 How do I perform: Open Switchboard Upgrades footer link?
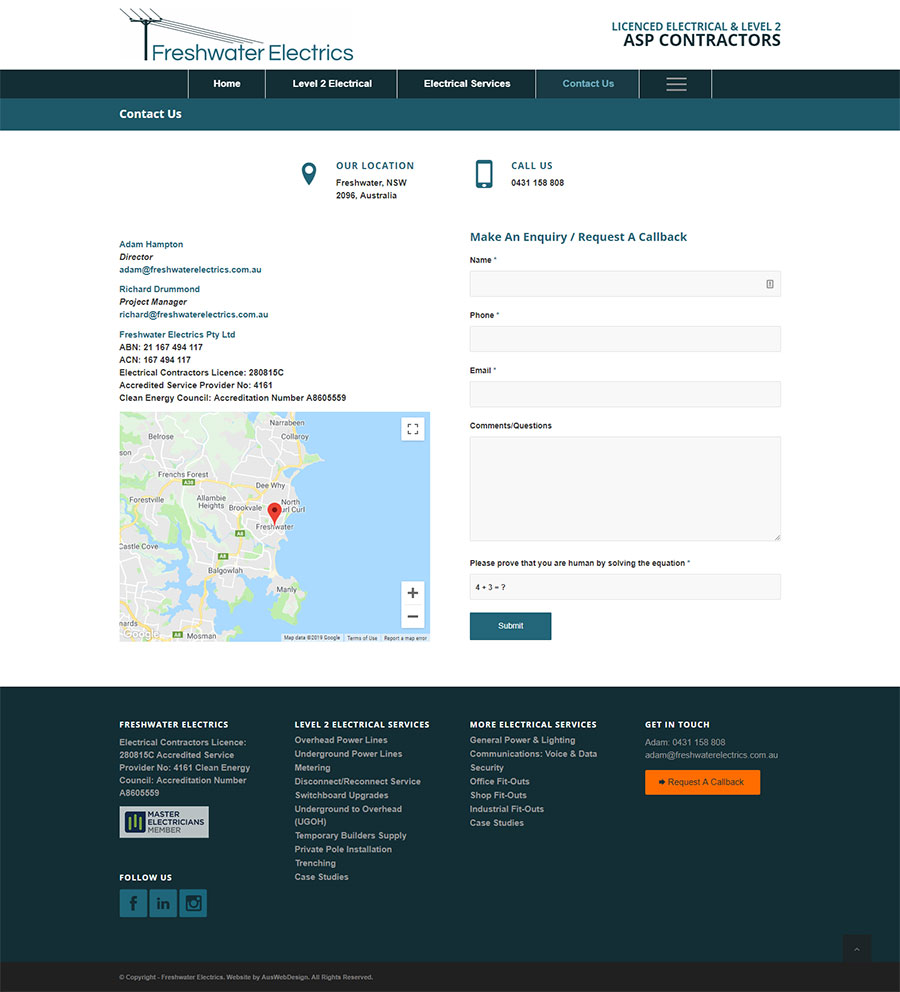342,795
